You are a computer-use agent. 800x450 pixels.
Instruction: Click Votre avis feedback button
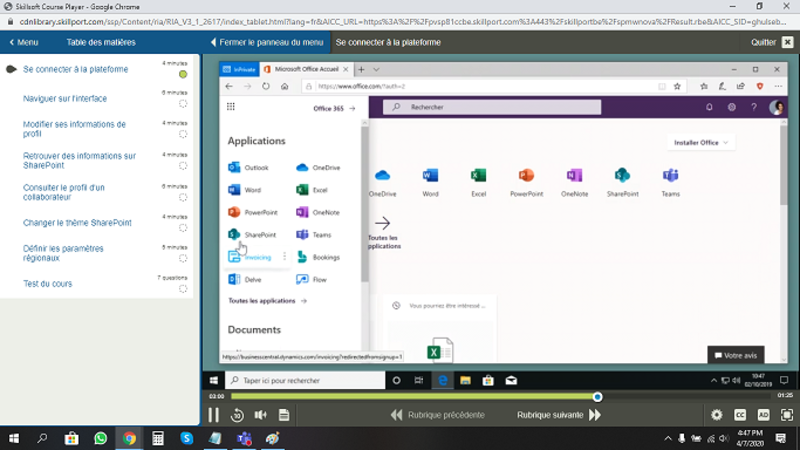pos(735,355)
